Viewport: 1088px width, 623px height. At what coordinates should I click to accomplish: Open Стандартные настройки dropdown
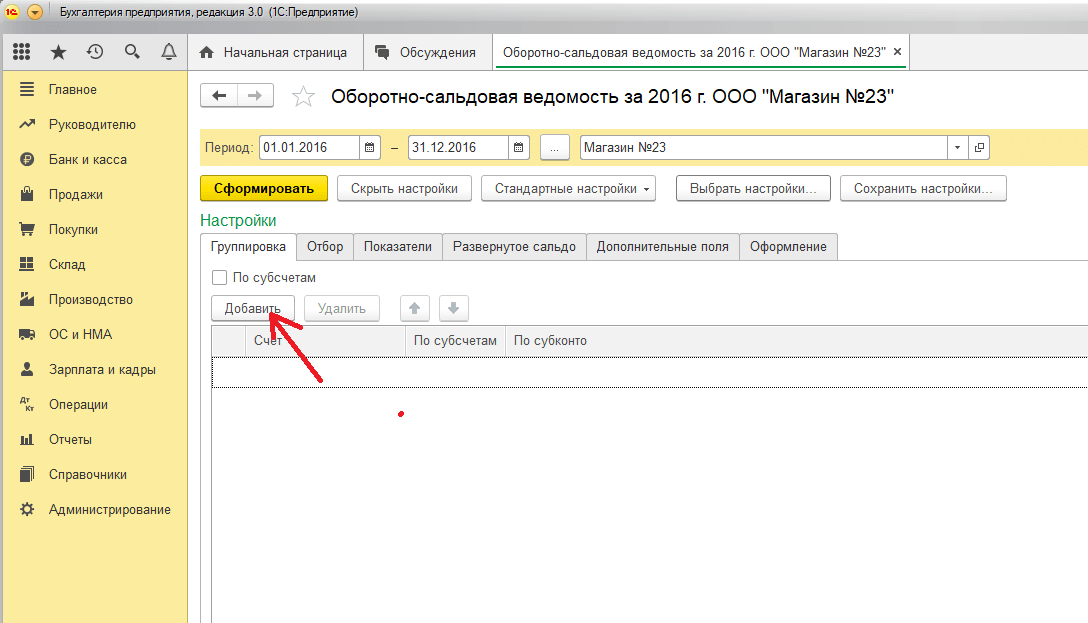point(568,188)
